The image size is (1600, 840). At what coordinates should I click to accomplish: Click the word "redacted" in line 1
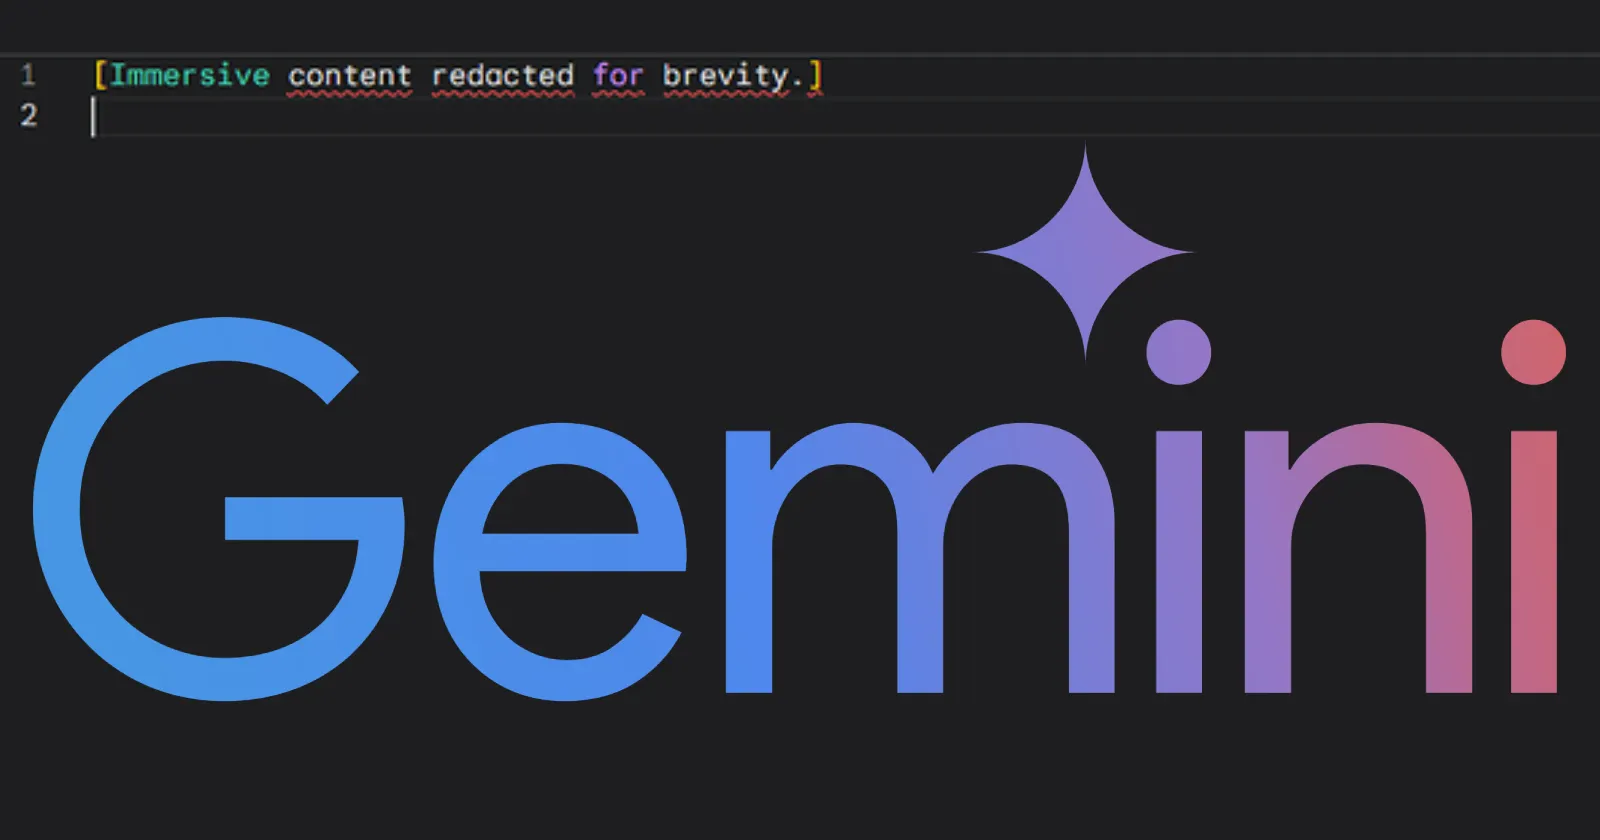503,76
